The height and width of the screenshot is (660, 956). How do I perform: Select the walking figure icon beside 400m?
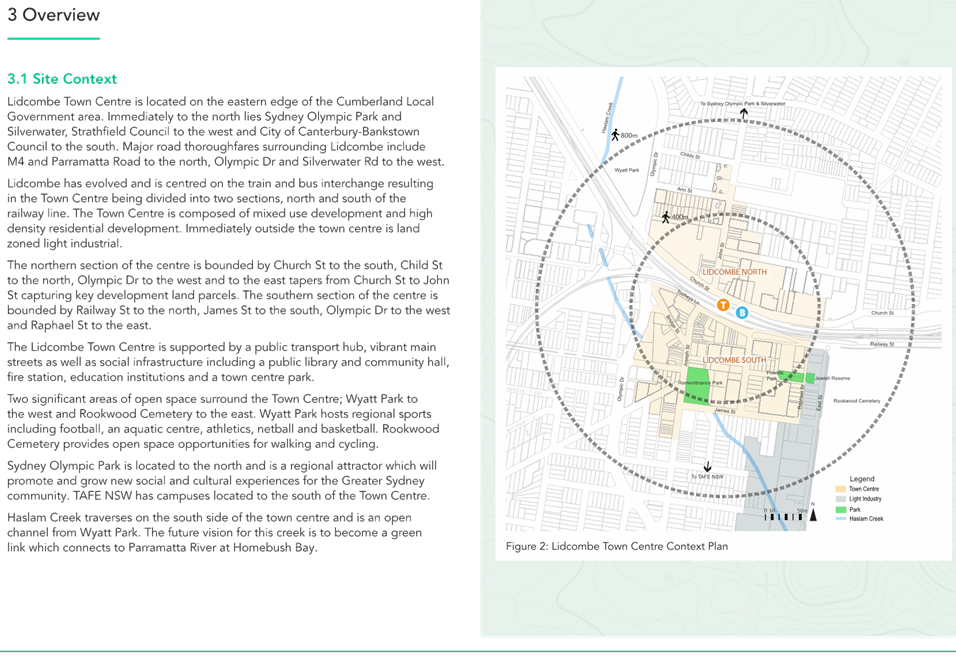(x=666, y=217)
